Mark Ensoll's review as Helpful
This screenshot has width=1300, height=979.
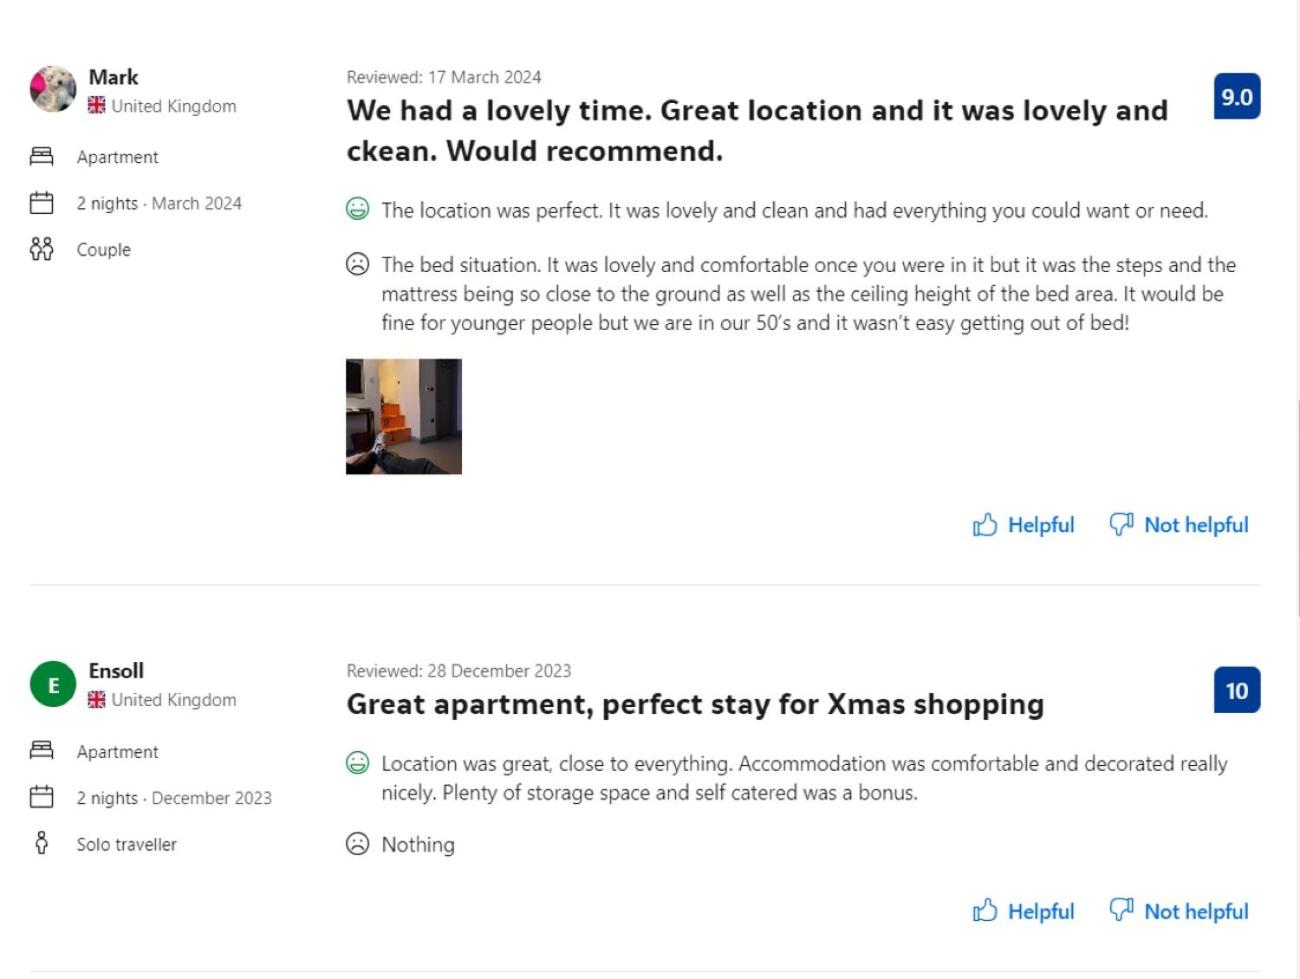pos(1023,911)
